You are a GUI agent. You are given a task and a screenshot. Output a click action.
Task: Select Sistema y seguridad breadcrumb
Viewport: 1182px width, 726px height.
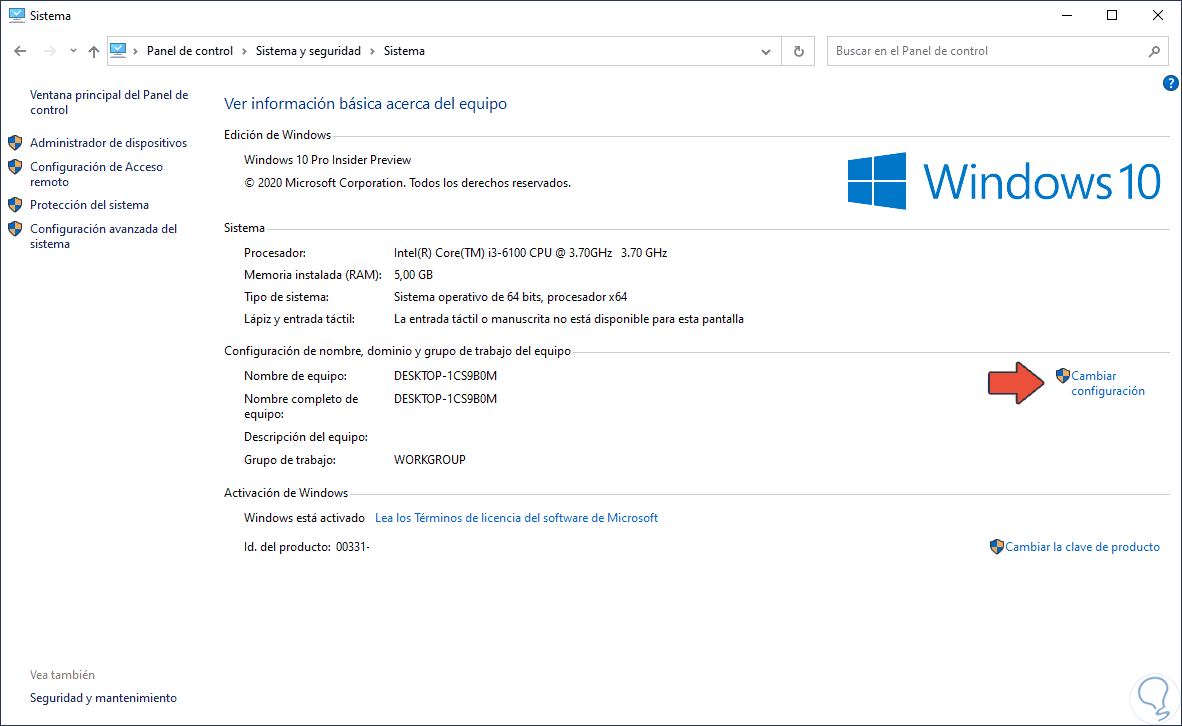pyautogui.click(x=308, y=51)
